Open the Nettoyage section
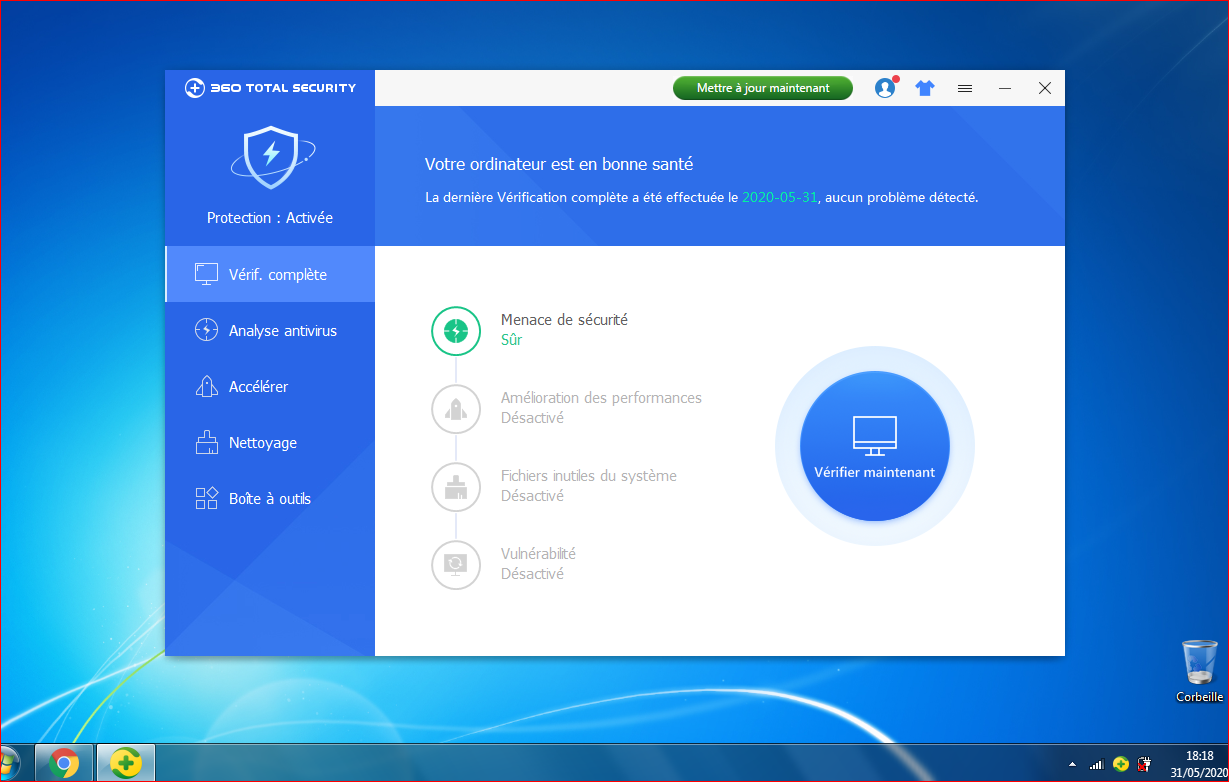Image resolution: width=1229 pixels, height=782 pixels. tap(270, 442)
